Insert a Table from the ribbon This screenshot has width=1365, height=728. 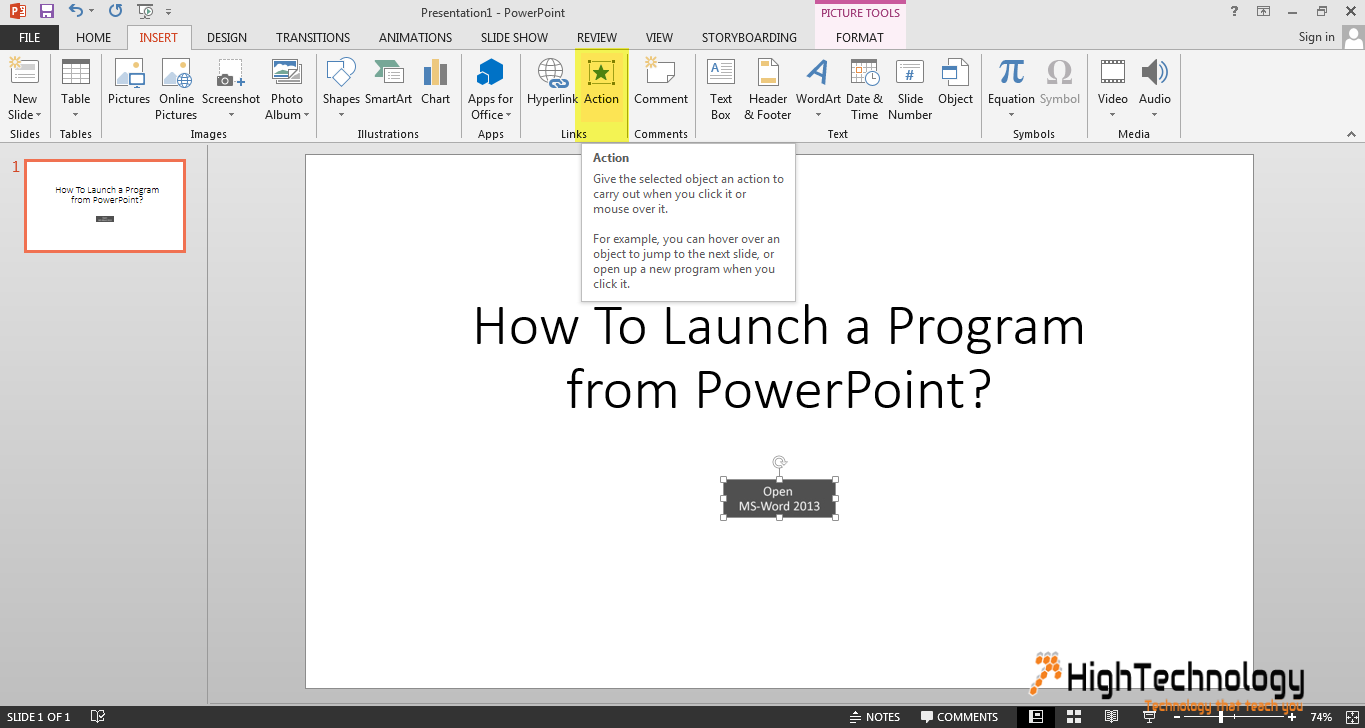coord(75,89)
